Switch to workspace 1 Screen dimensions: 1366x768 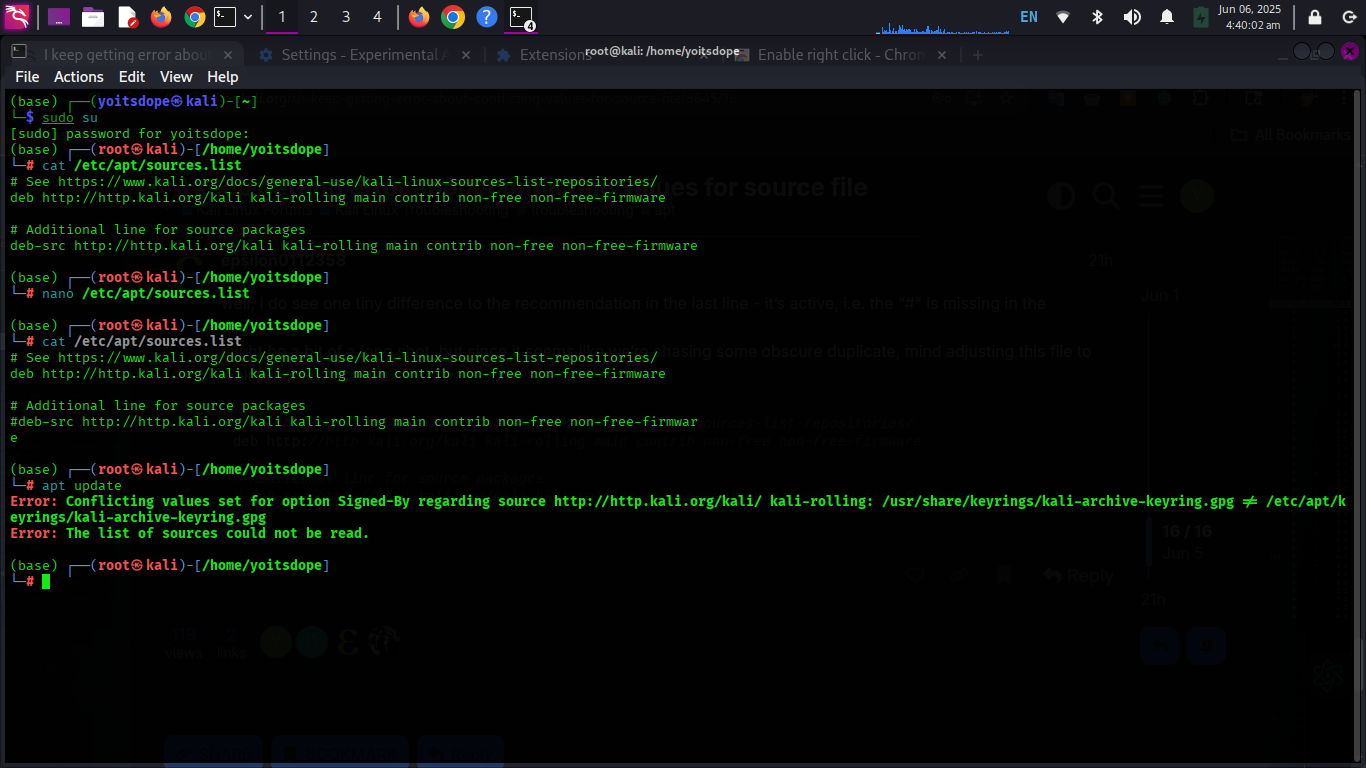[x=282, y=16]
